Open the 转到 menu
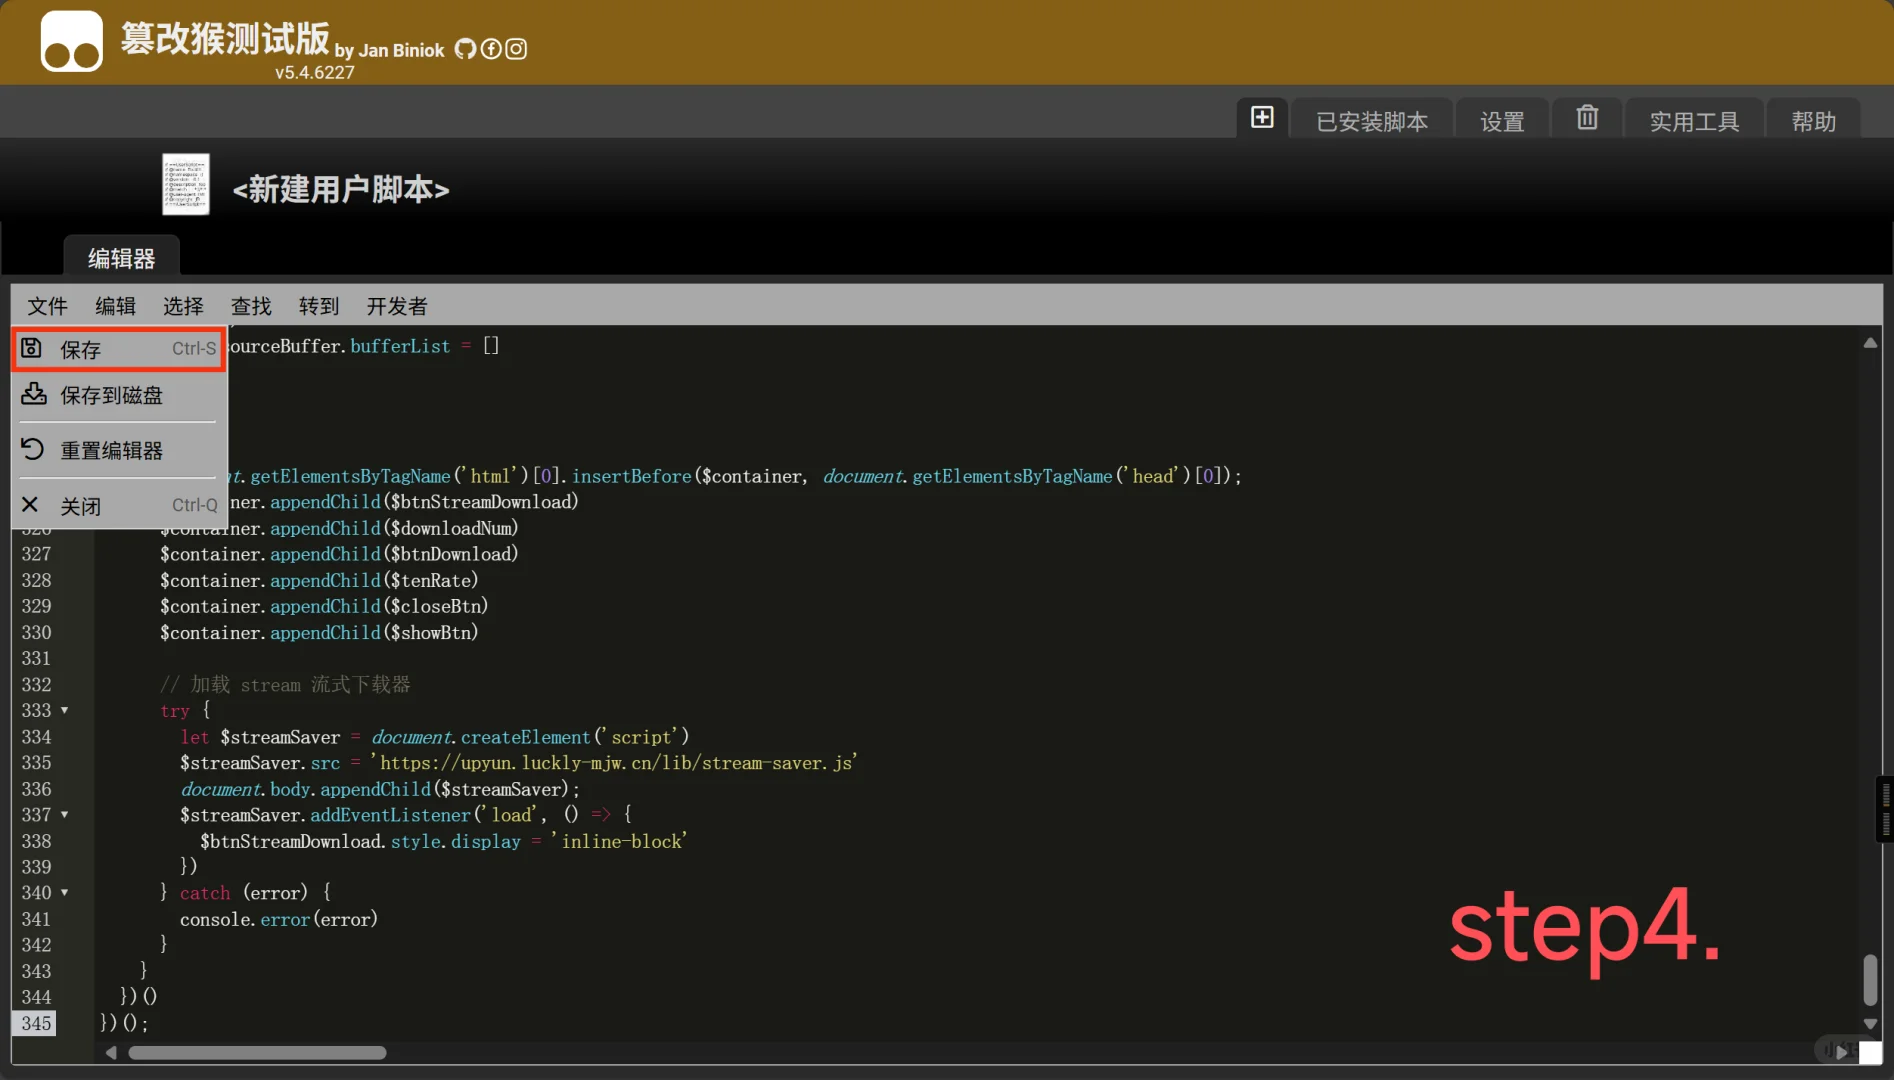 (x=319, y=306)
